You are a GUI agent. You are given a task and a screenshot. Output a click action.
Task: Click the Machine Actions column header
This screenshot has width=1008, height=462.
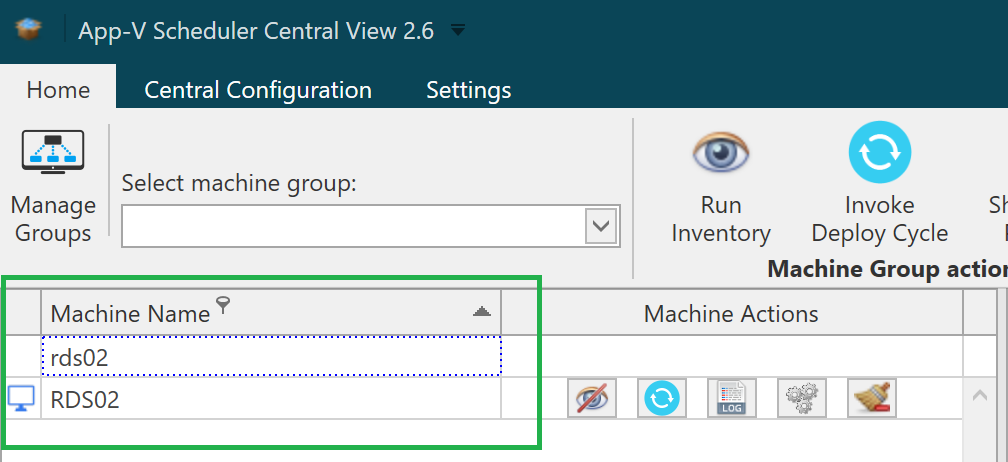(731, 314)
